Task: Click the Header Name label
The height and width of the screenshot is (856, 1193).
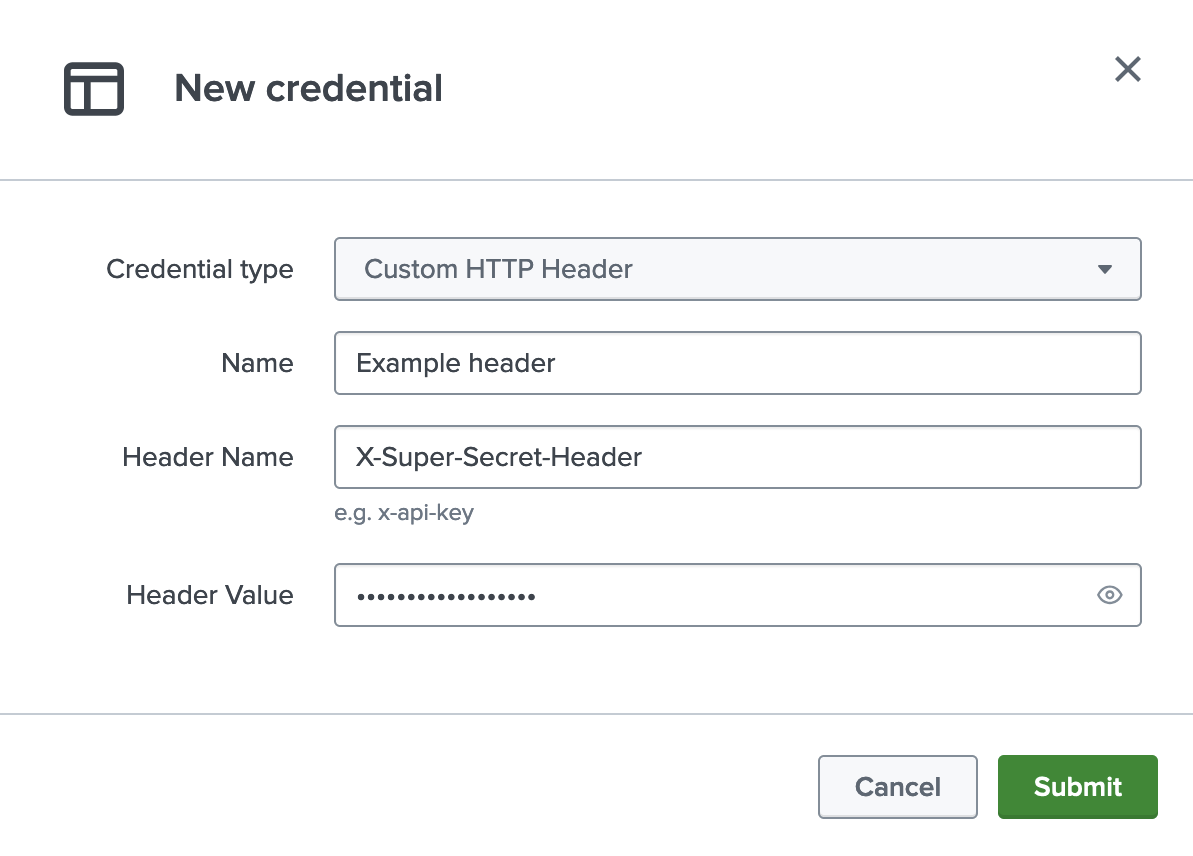Action: tap(207, 457)
